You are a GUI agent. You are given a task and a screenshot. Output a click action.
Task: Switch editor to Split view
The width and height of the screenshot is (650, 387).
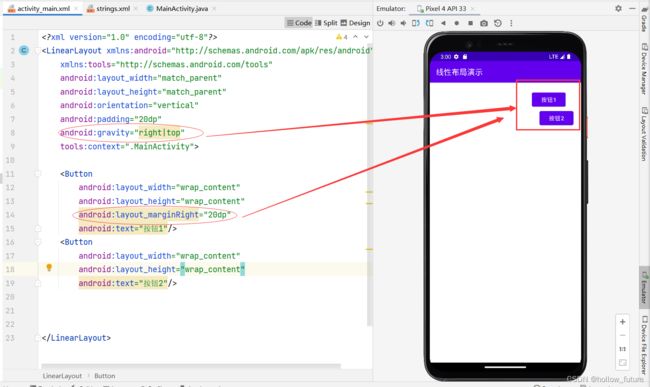point(326,23)
